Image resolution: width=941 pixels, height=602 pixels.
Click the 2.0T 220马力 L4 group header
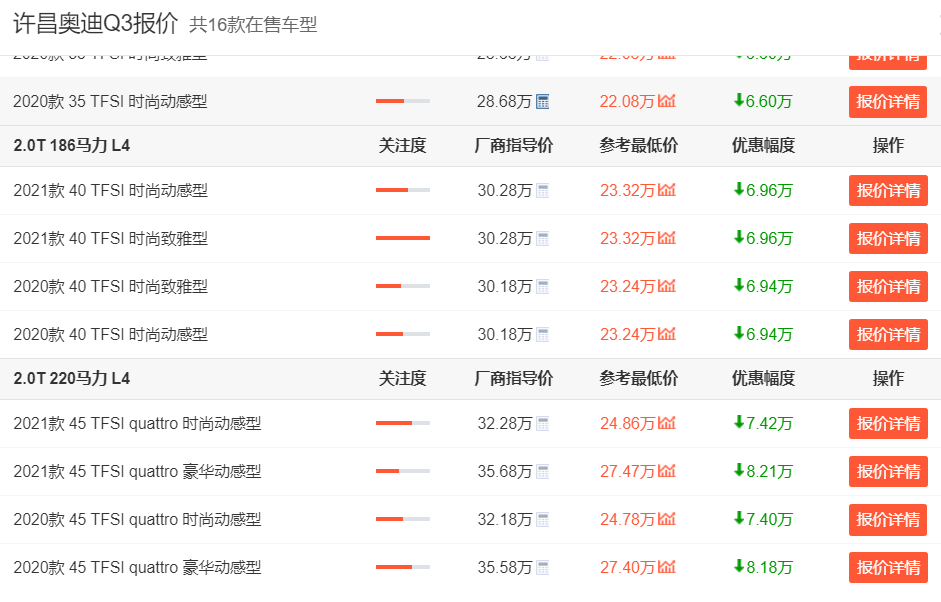coord(71,379)
